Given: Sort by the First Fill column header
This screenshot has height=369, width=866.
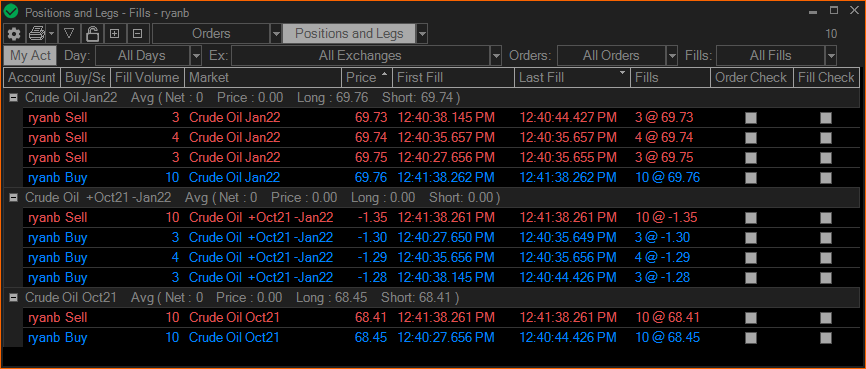Looking at the screenshot, I should [453, 77].
